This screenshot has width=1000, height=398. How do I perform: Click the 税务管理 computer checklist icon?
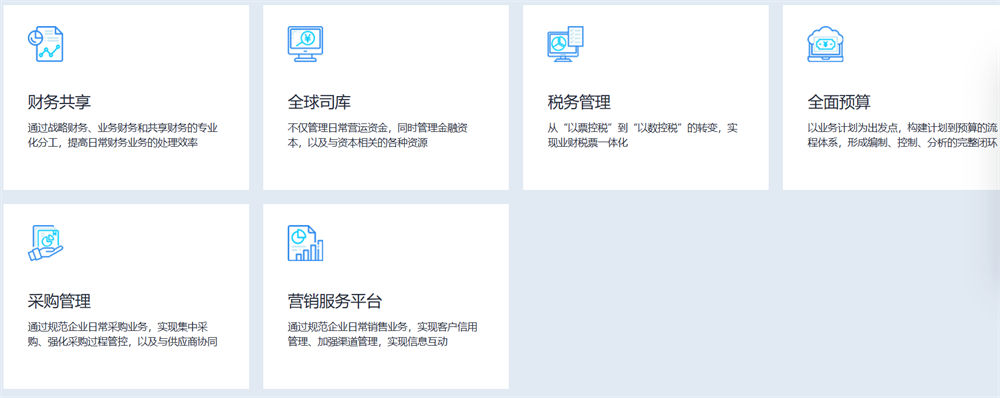pyautogui.click(x=565, y=44)
